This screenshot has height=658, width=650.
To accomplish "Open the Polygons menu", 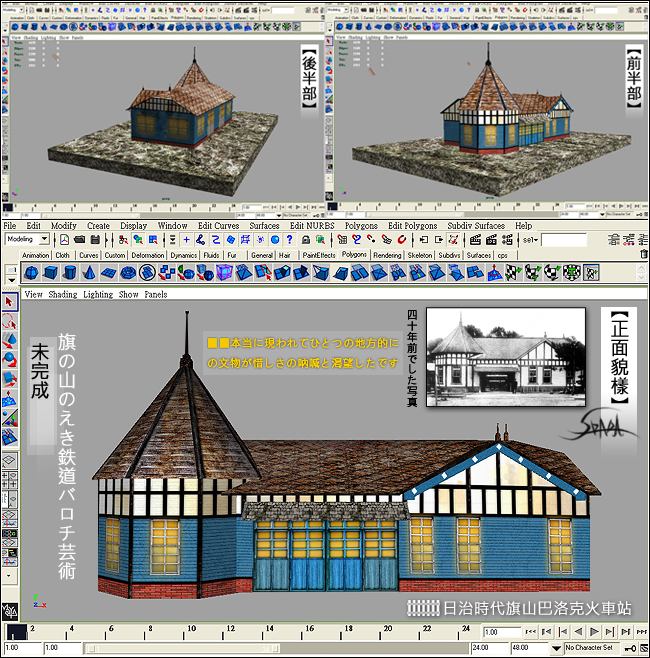I will coord(361,226).
